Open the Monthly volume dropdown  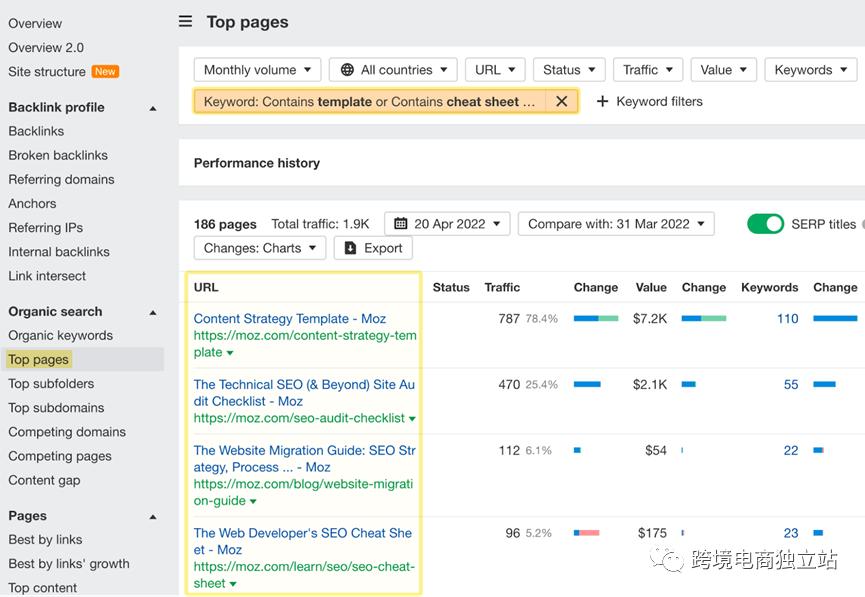point(257,70)
